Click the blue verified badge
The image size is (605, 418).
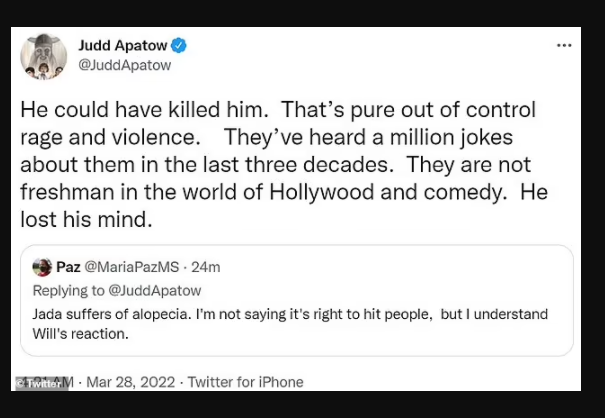179,46
